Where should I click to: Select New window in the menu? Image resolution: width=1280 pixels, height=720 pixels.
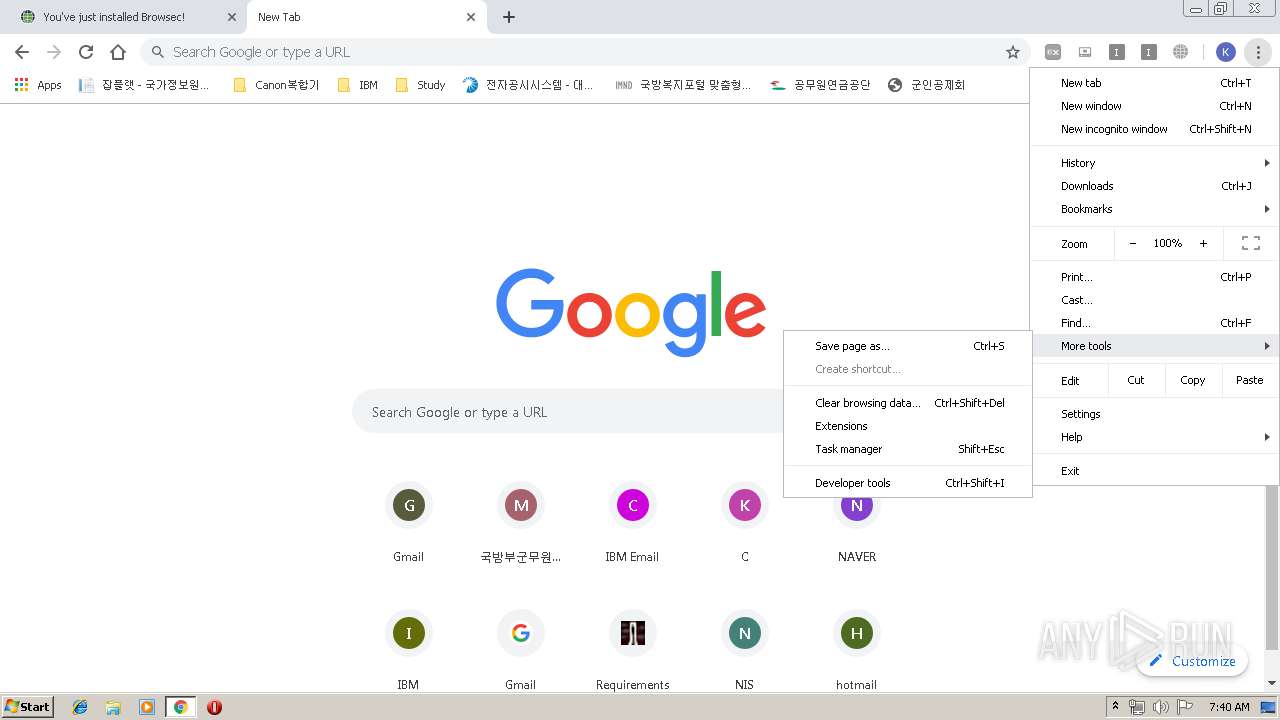click(1155, 106)
